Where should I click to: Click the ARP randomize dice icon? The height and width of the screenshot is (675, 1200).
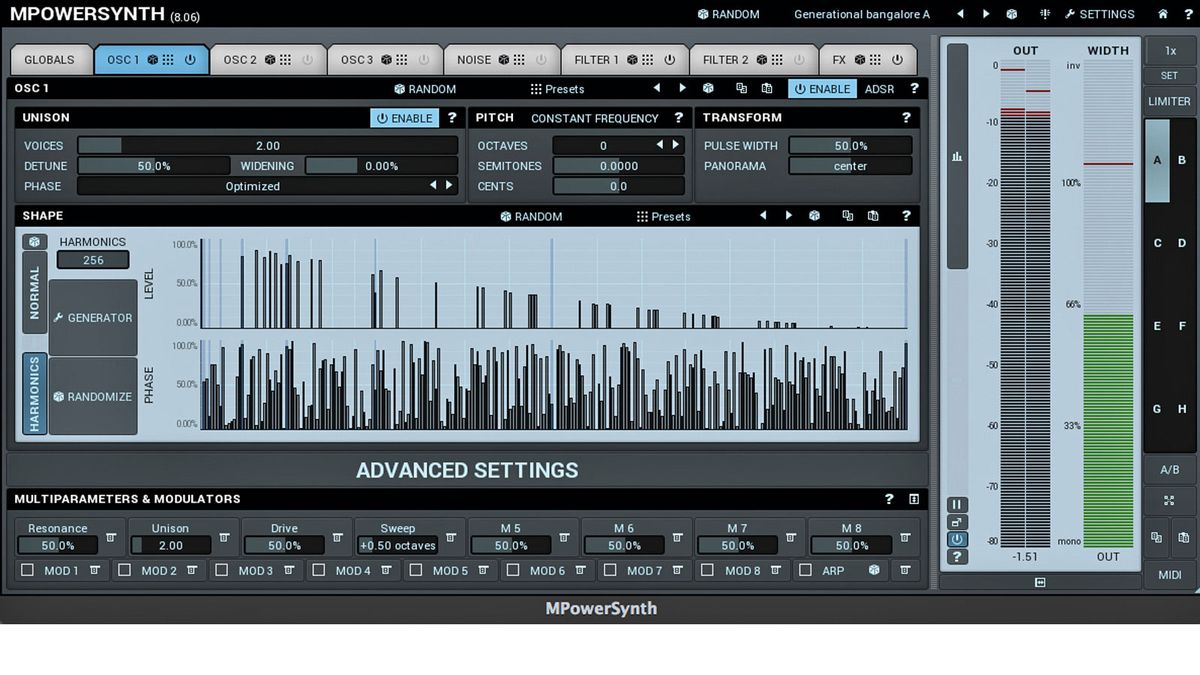pos(874,570)
